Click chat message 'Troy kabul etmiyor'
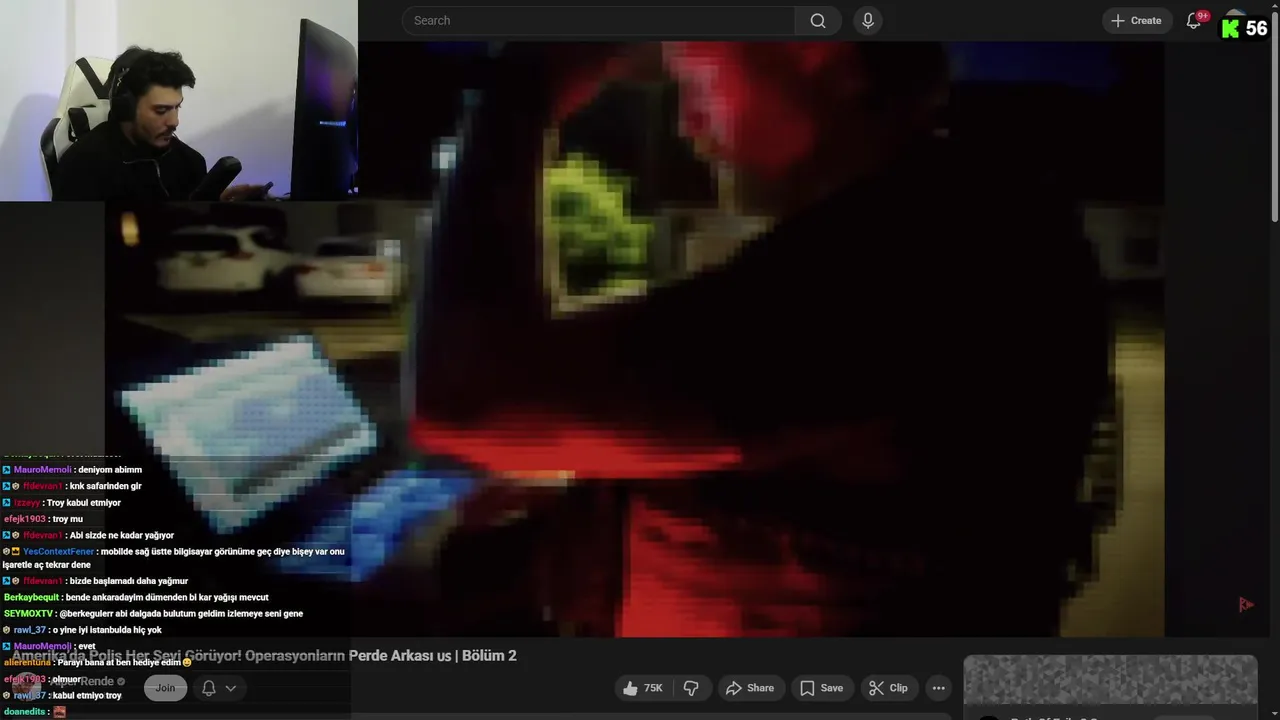The width and height of the screenshot is (1280, 720). click(x=84, y=503)
